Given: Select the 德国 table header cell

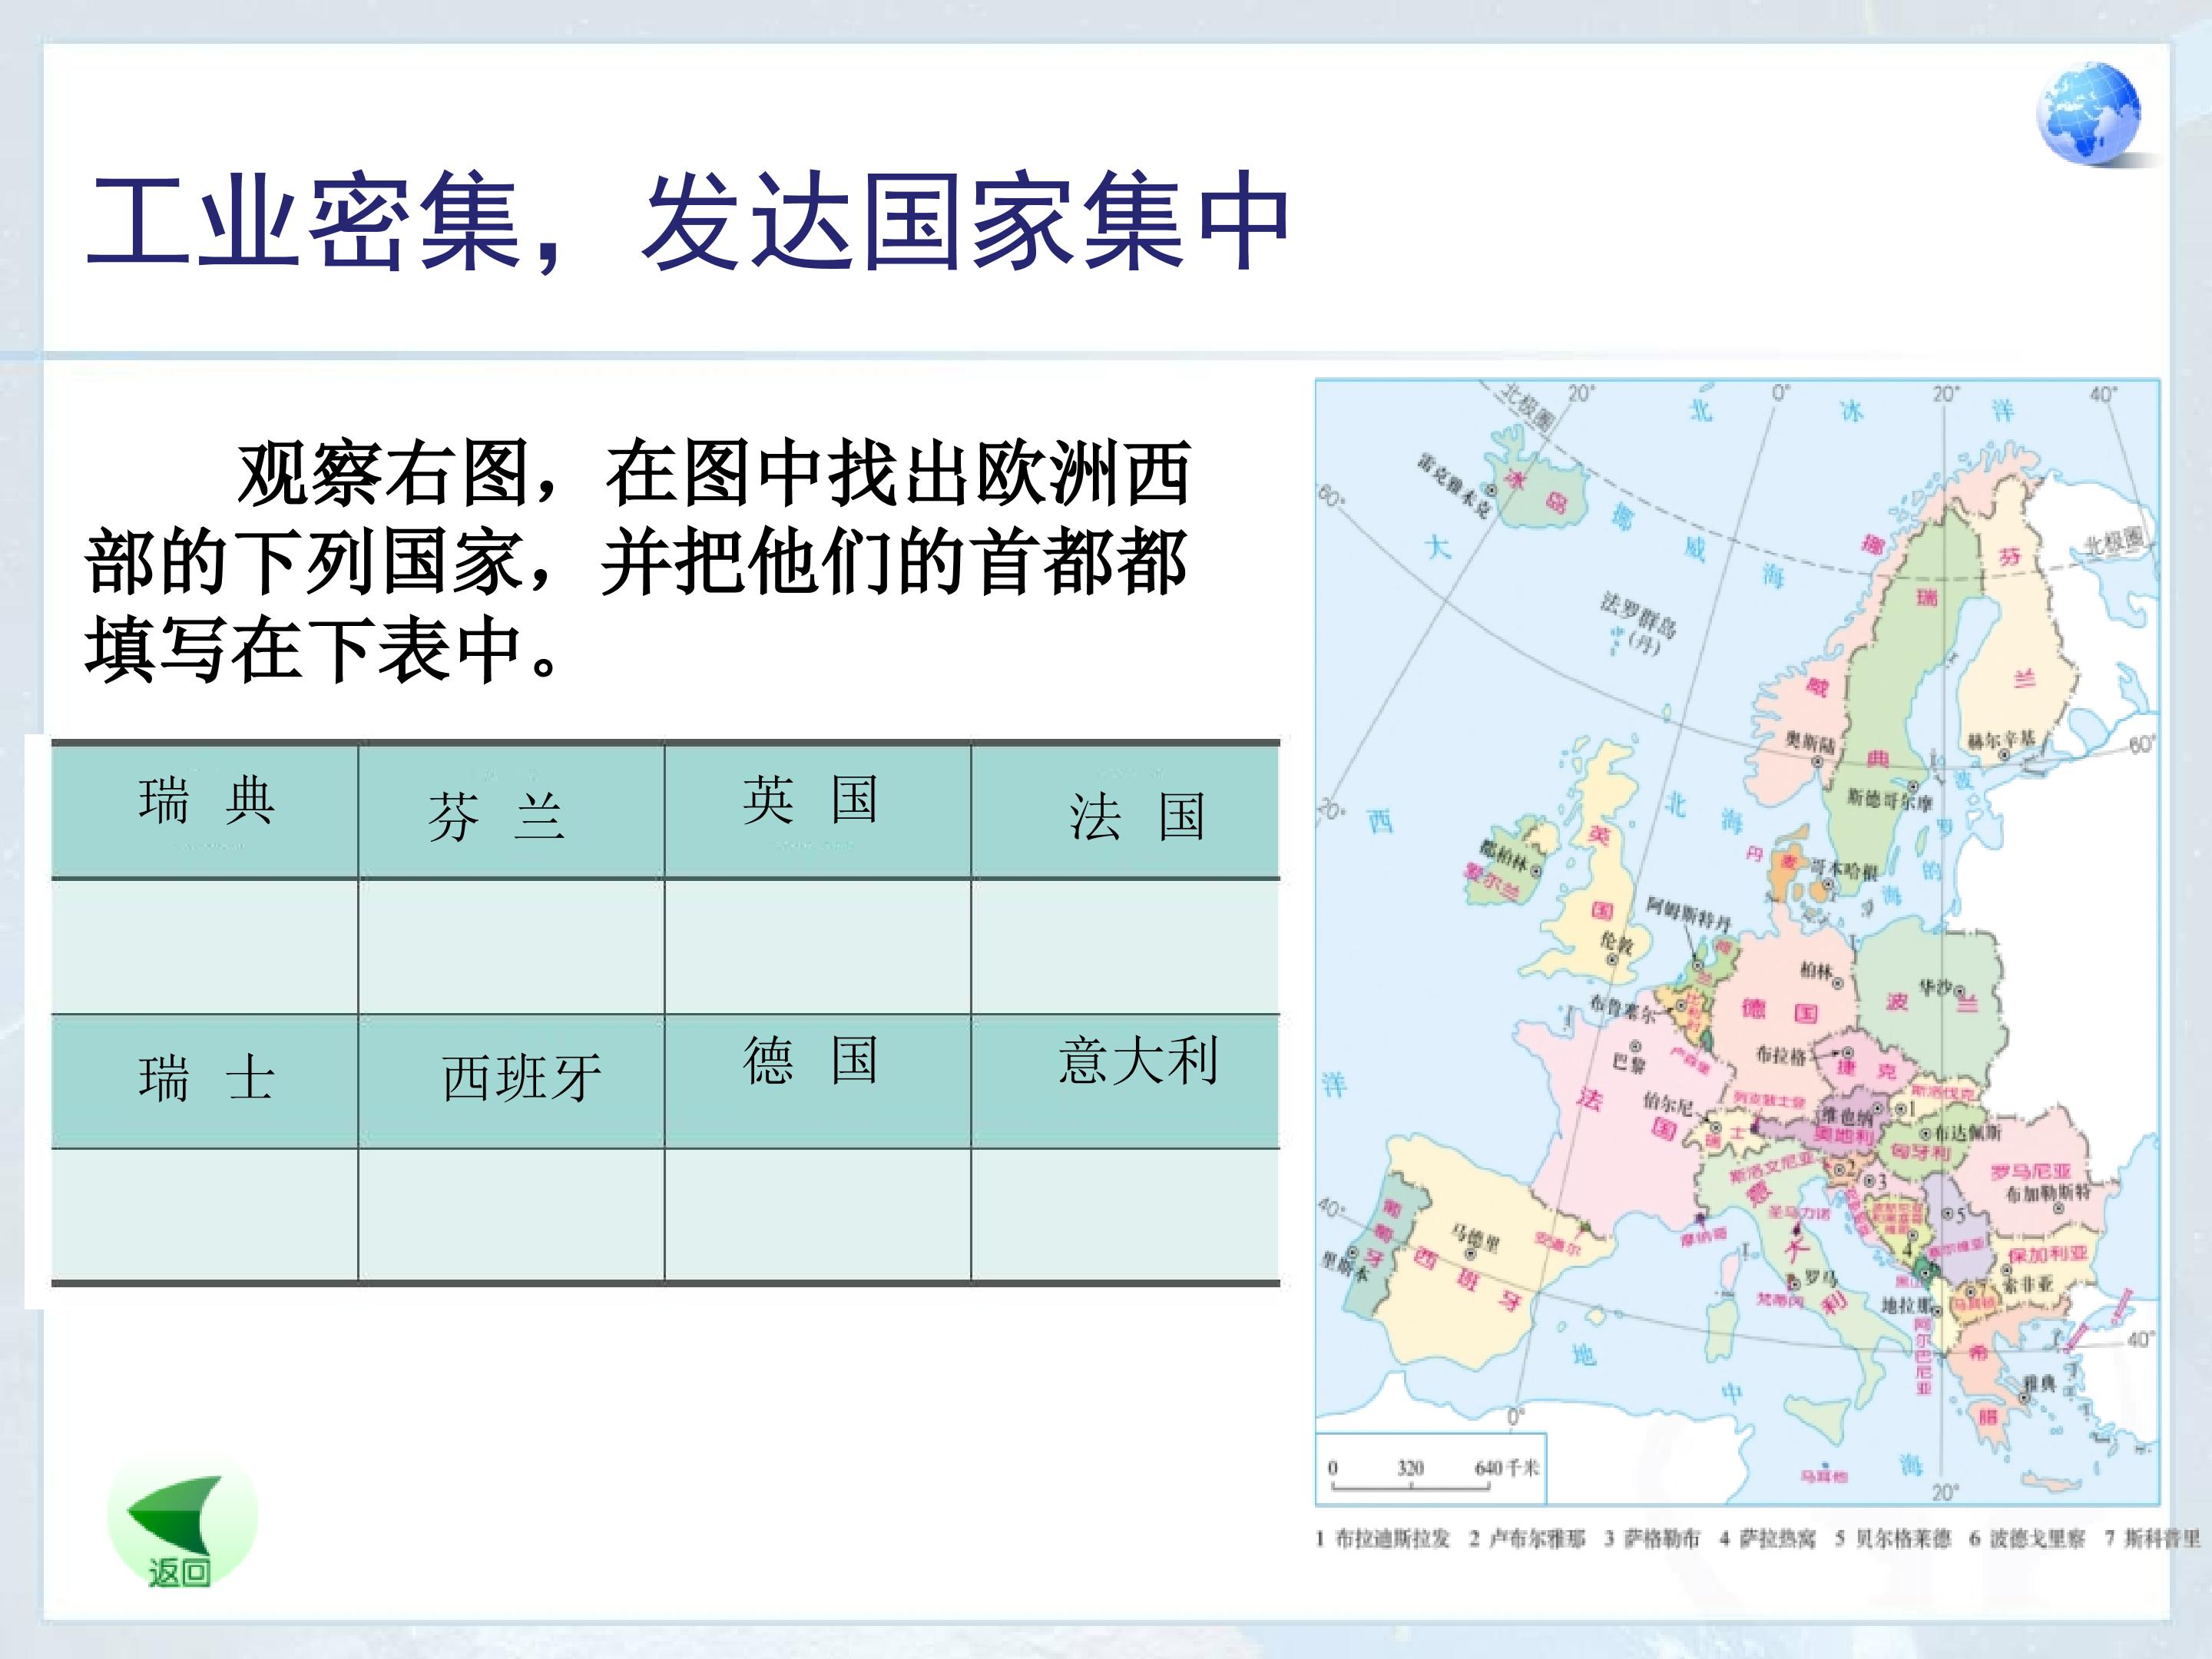Looking at the screenshot, I should [817, 1080].
